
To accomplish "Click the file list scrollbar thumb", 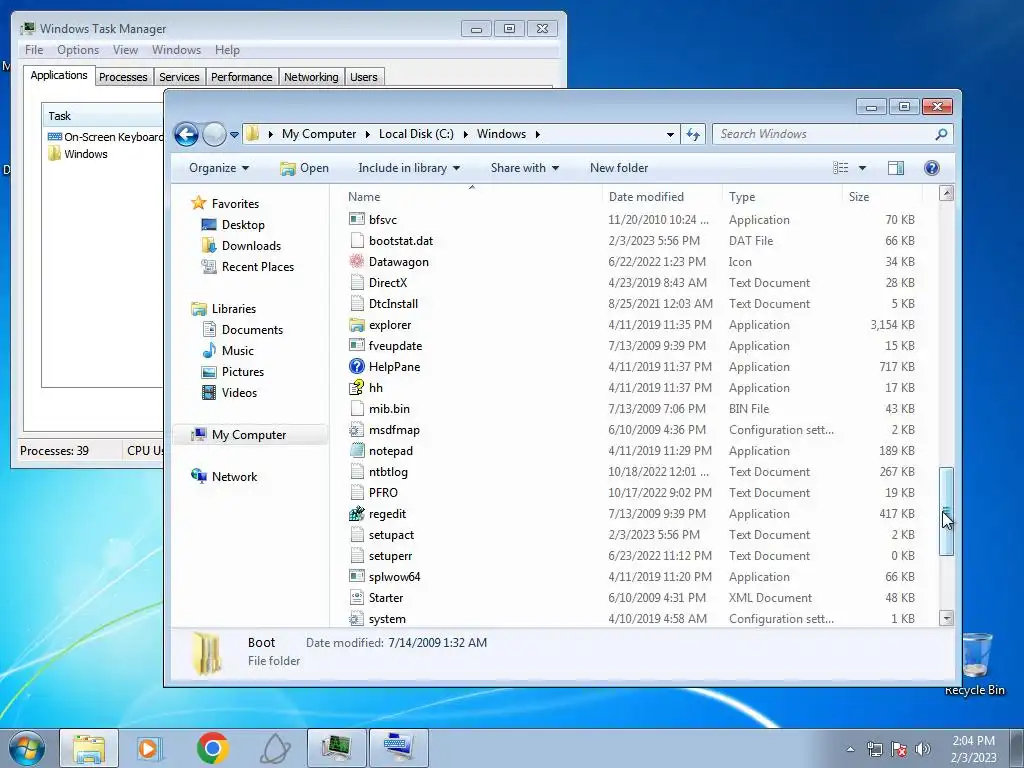I will [946, 511].
